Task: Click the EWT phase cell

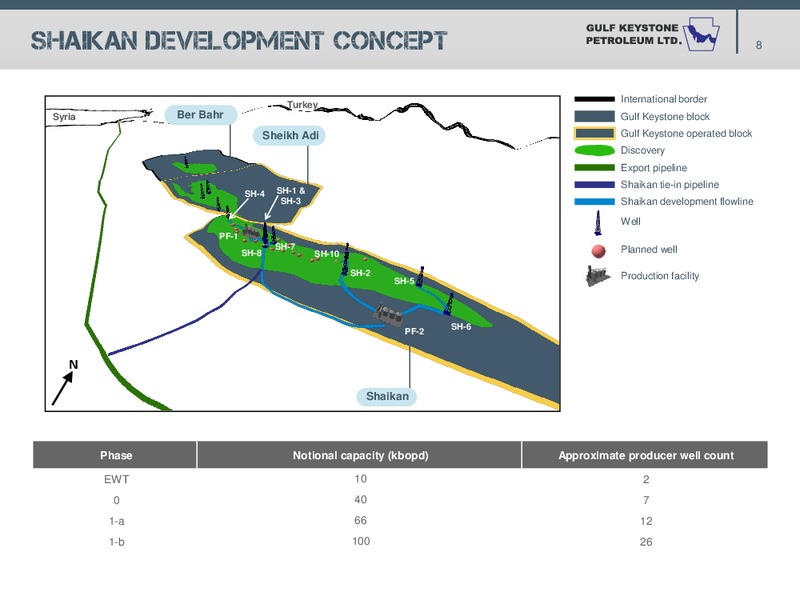Action: (116, 480)
